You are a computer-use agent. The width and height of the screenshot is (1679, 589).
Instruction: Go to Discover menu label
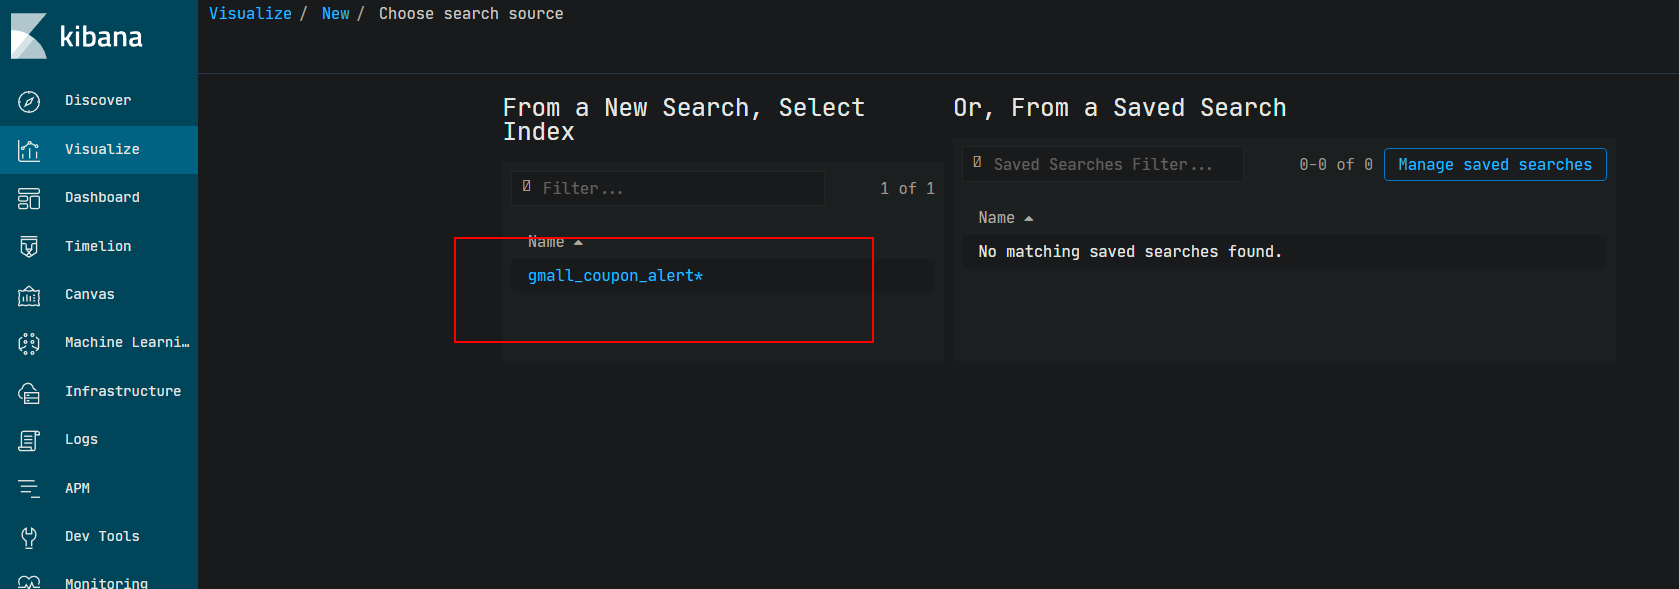click(x=98, y=101)
